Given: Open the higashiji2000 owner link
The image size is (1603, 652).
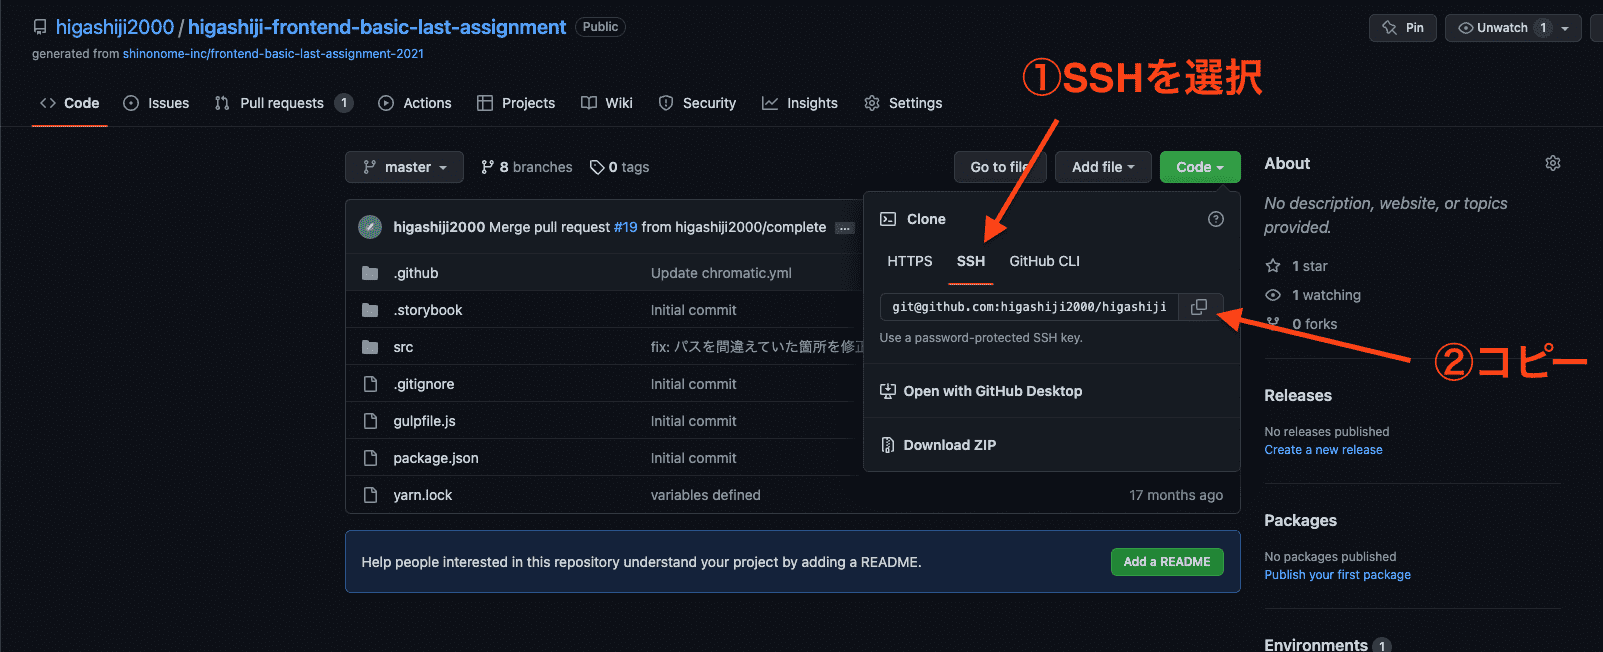Looking at the screenshot, I should click(x=115, y=27).
